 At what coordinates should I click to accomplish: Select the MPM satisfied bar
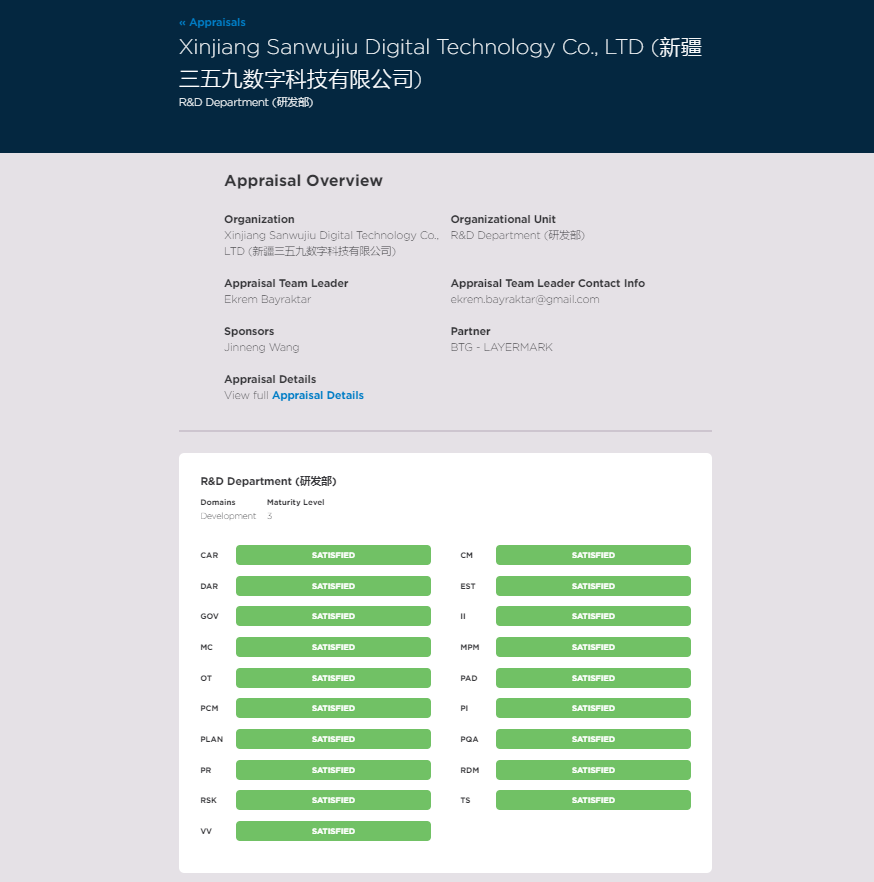tap(593, 647)
